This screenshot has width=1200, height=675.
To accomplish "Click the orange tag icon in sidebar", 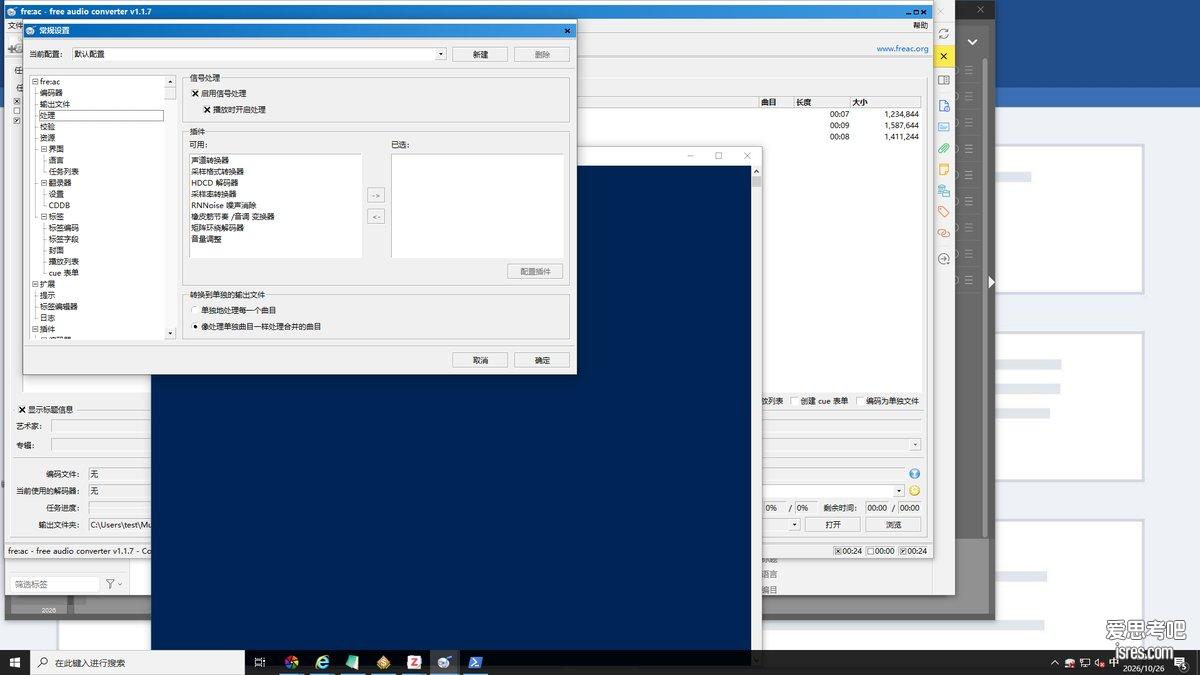I will 943,212.
